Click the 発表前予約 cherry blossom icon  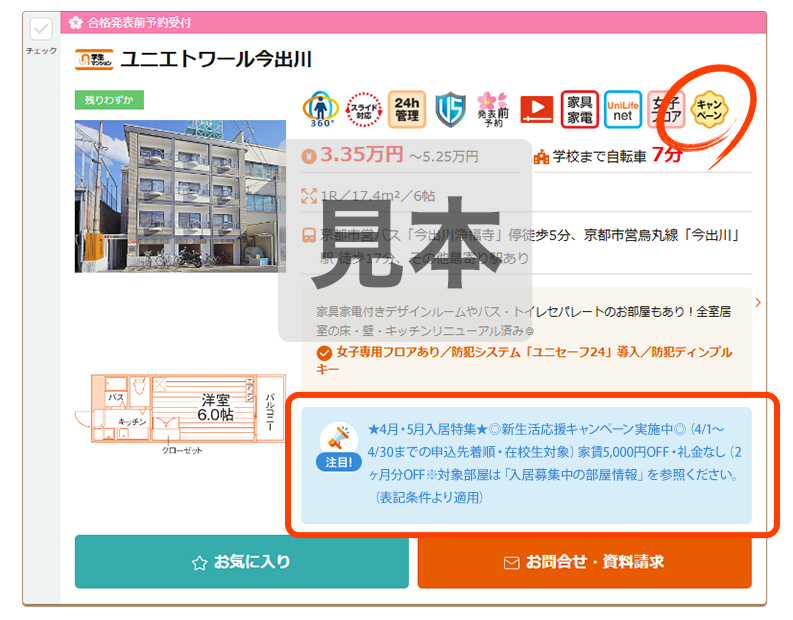pos(493,109)
